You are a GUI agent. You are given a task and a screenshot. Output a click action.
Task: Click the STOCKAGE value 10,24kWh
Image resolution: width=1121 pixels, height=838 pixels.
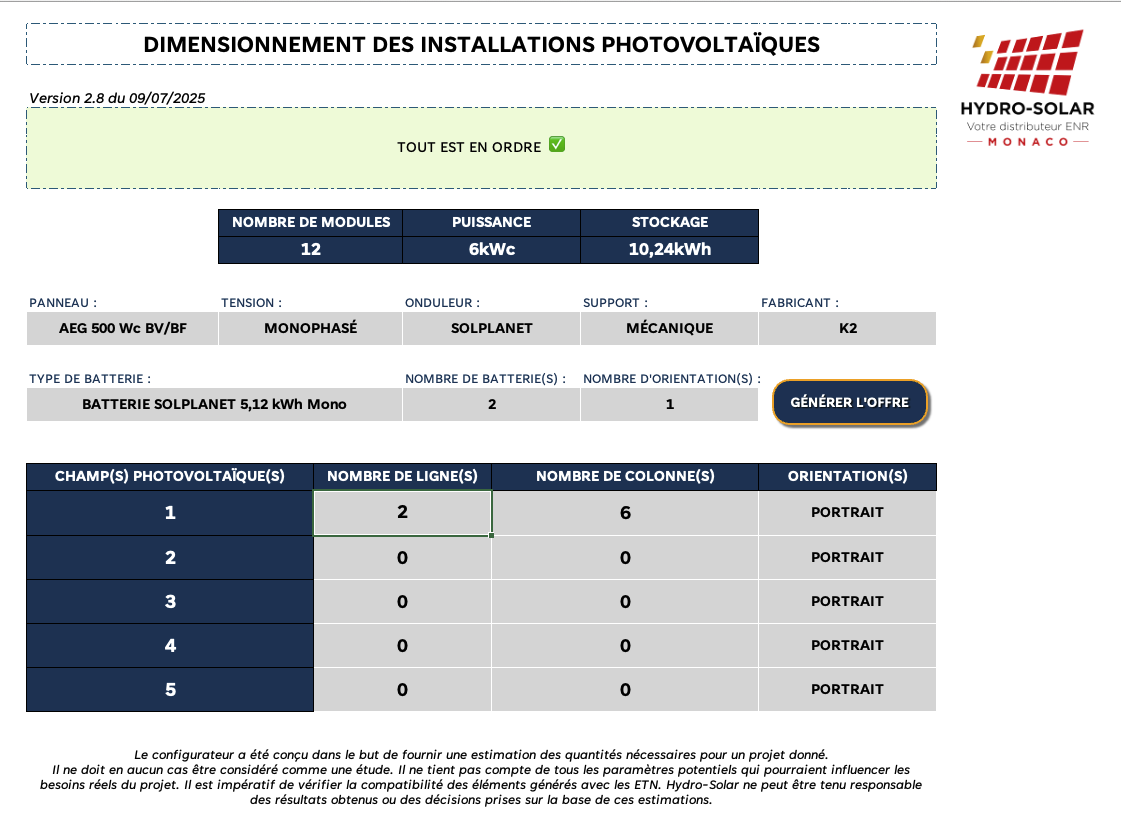coord(669,250)
